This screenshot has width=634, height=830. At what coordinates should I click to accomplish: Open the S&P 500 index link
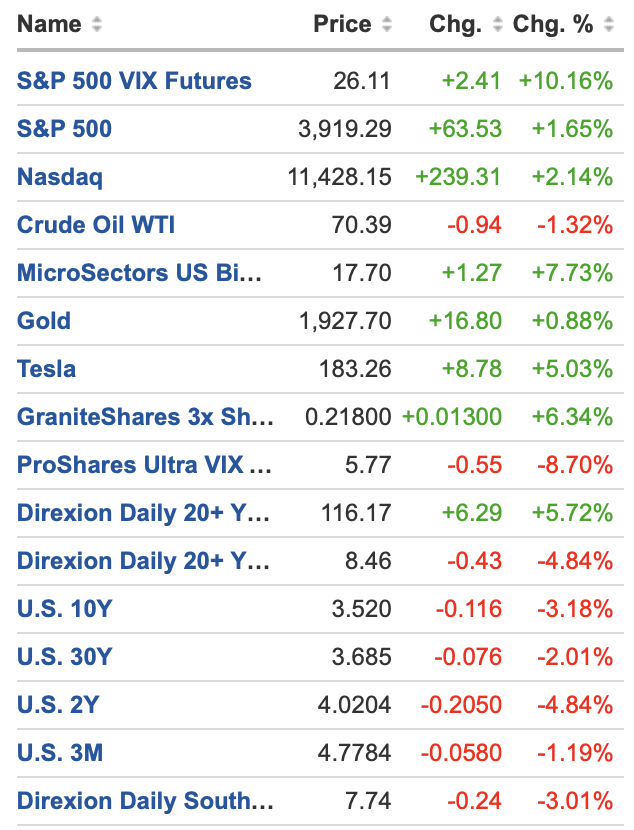64,129
